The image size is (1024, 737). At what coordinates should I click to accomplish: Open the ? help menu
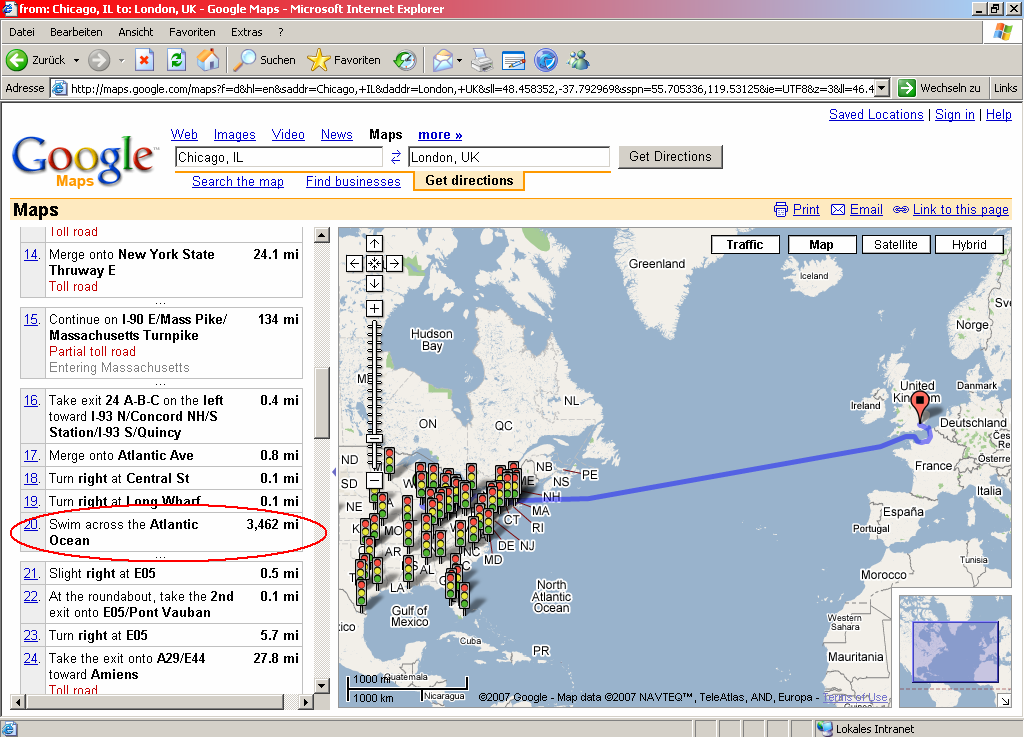(281, 32)
